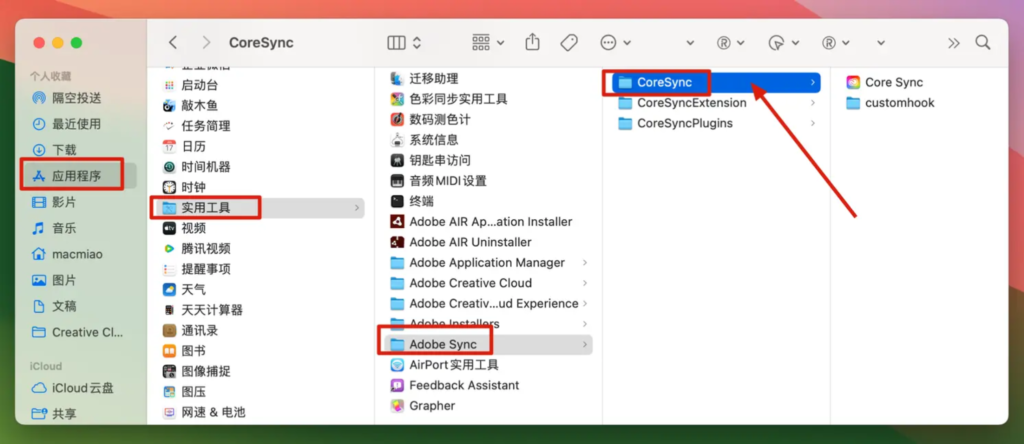Click the iCloud云盘 cloud sidebar icon
1024x444 pixels.
[x=39, y=388]
